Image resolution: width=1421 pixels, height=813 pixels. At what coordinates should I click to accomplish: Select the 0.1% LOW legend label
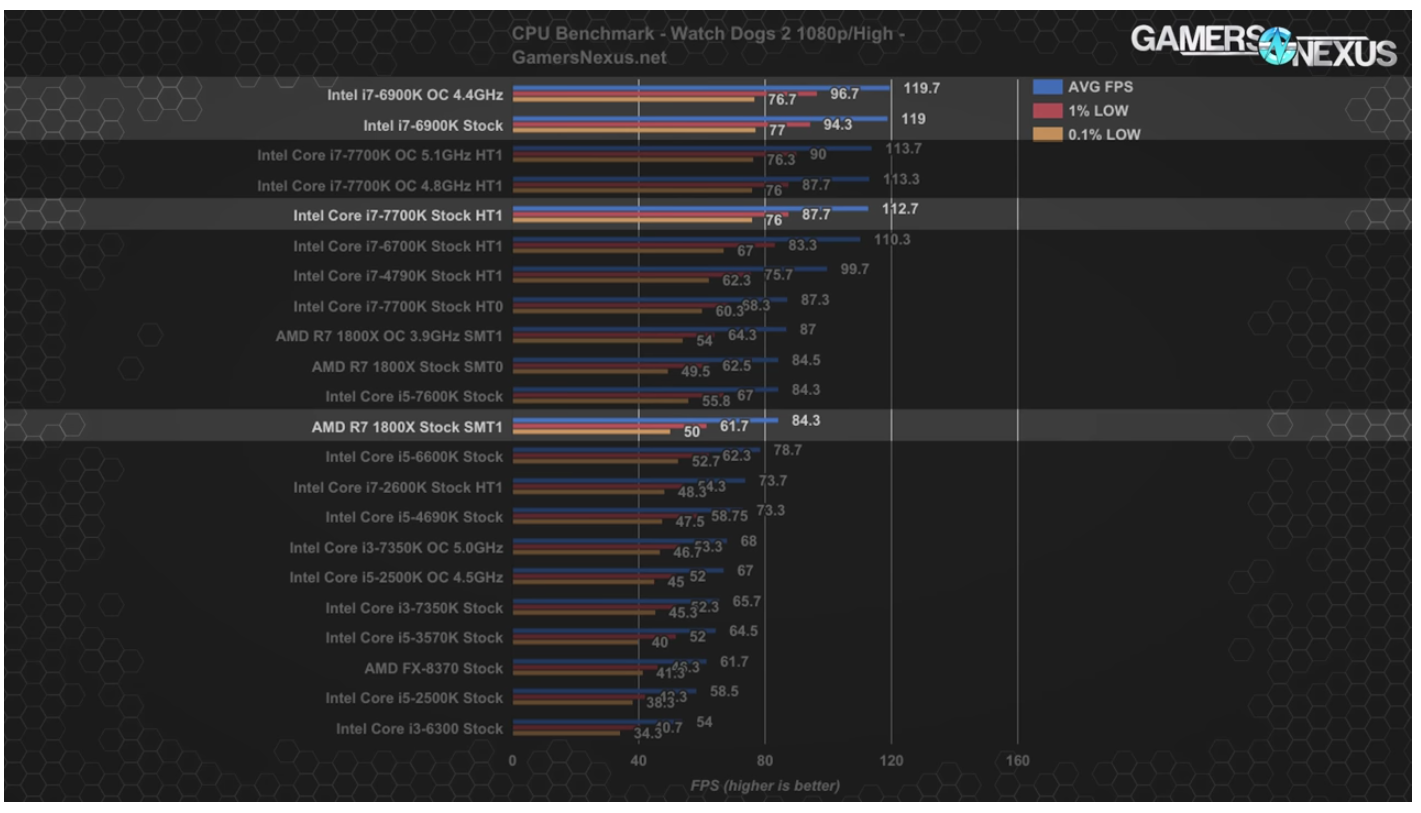click(x=1104, y=135)
